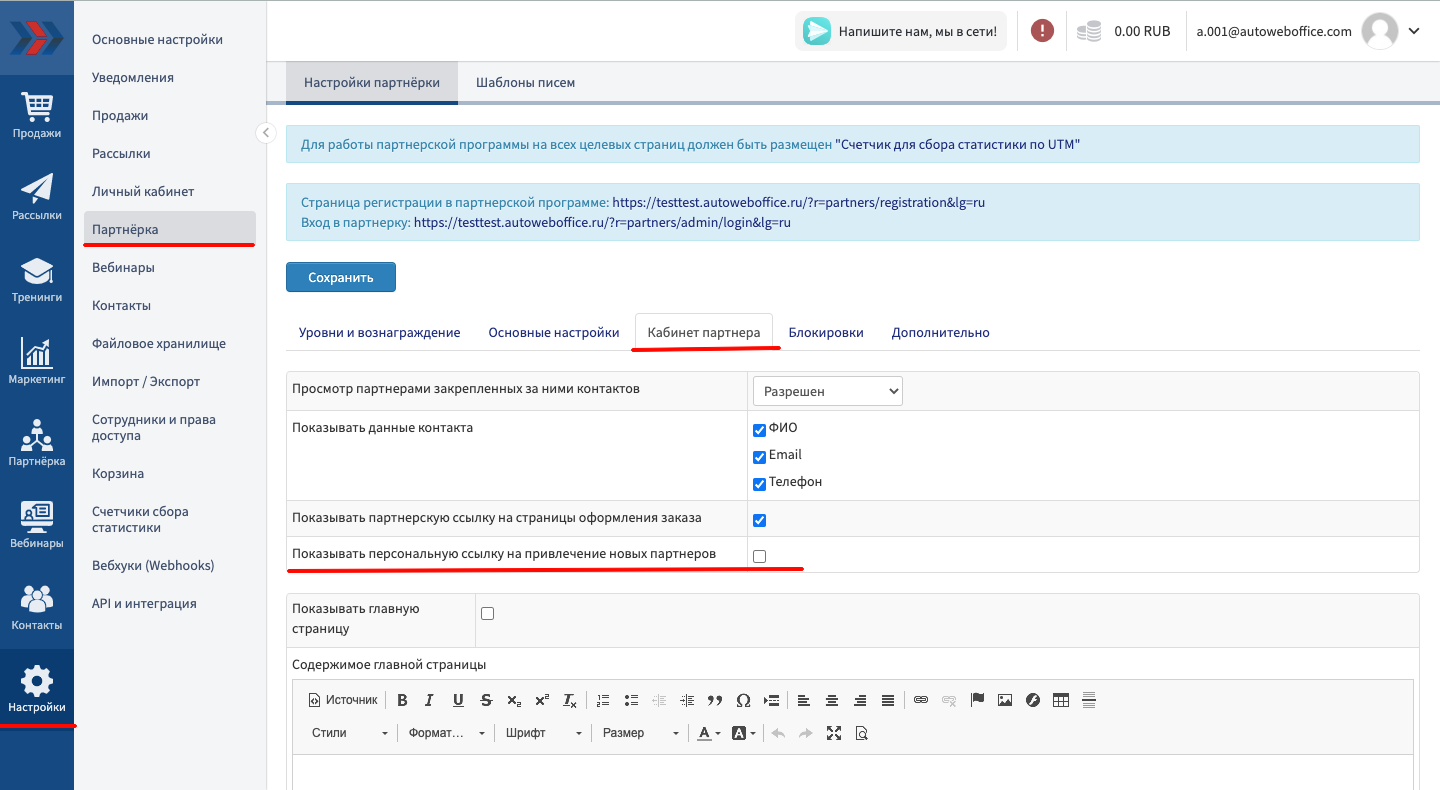
Task: Insert a table in the editor
Action: 1061,700
